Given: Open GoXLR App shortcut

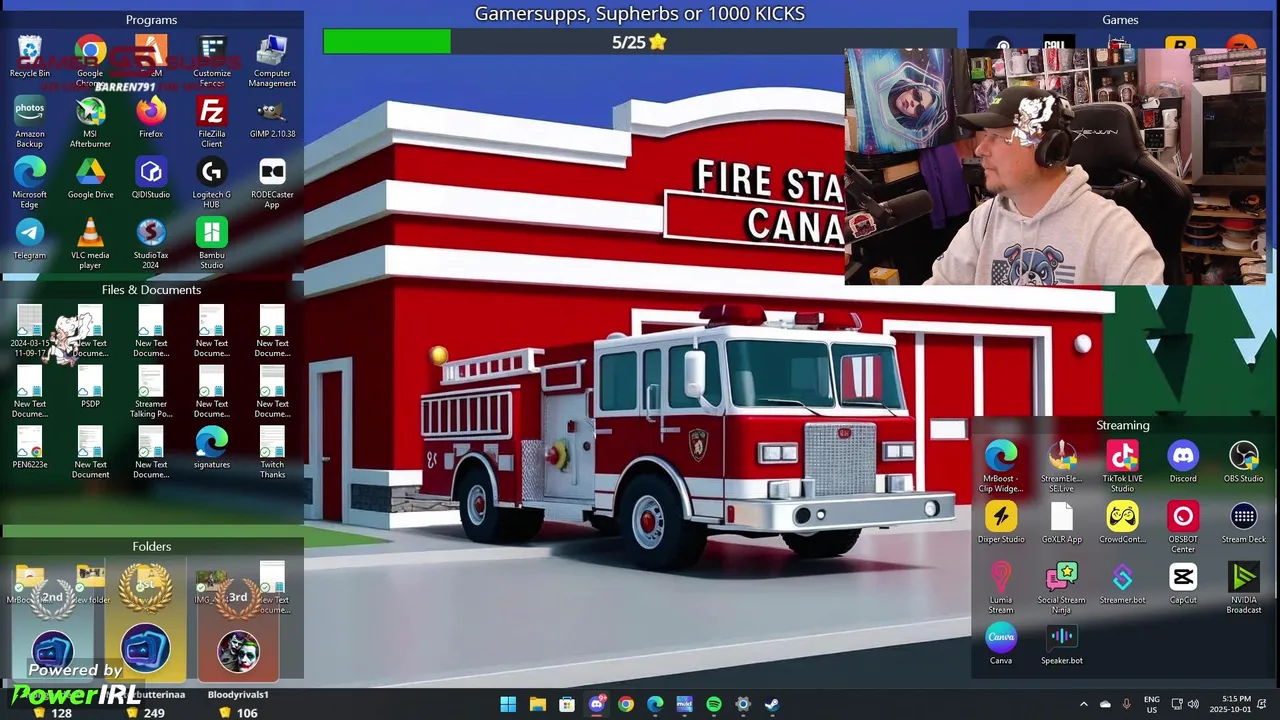Looking at the screenshot, I should 1062,523.
